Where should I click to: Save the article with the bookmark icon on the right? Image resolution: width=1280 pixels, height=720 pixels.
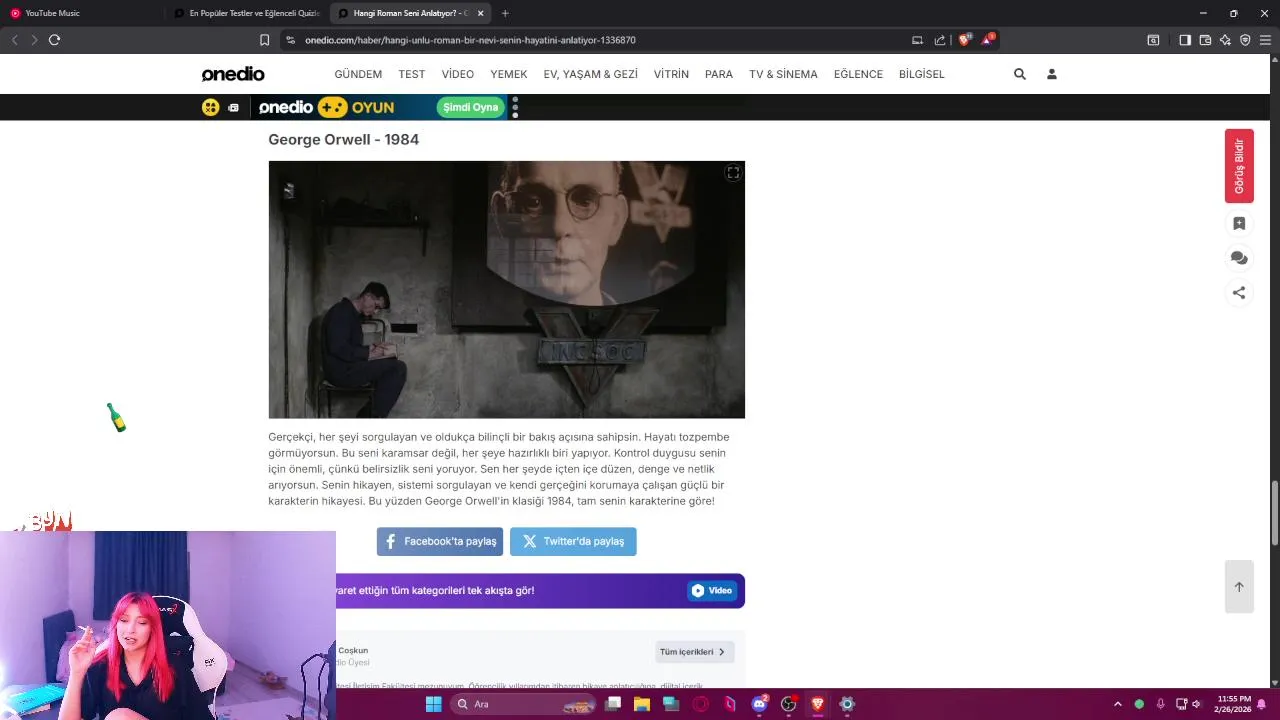coord(1239,224)
